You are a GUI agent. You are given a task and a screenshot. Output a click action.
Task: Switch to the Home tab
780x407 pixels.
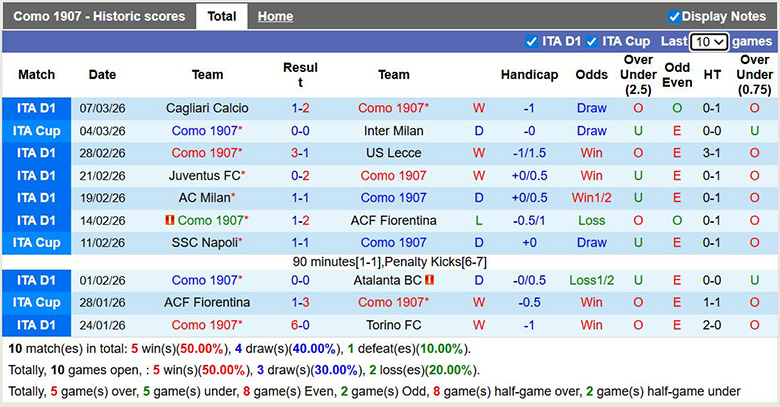click(275, 16)
